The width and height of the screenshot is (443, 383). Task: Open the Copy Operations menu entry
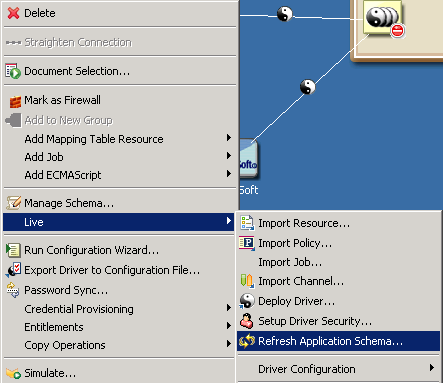[x=119, y=345]
